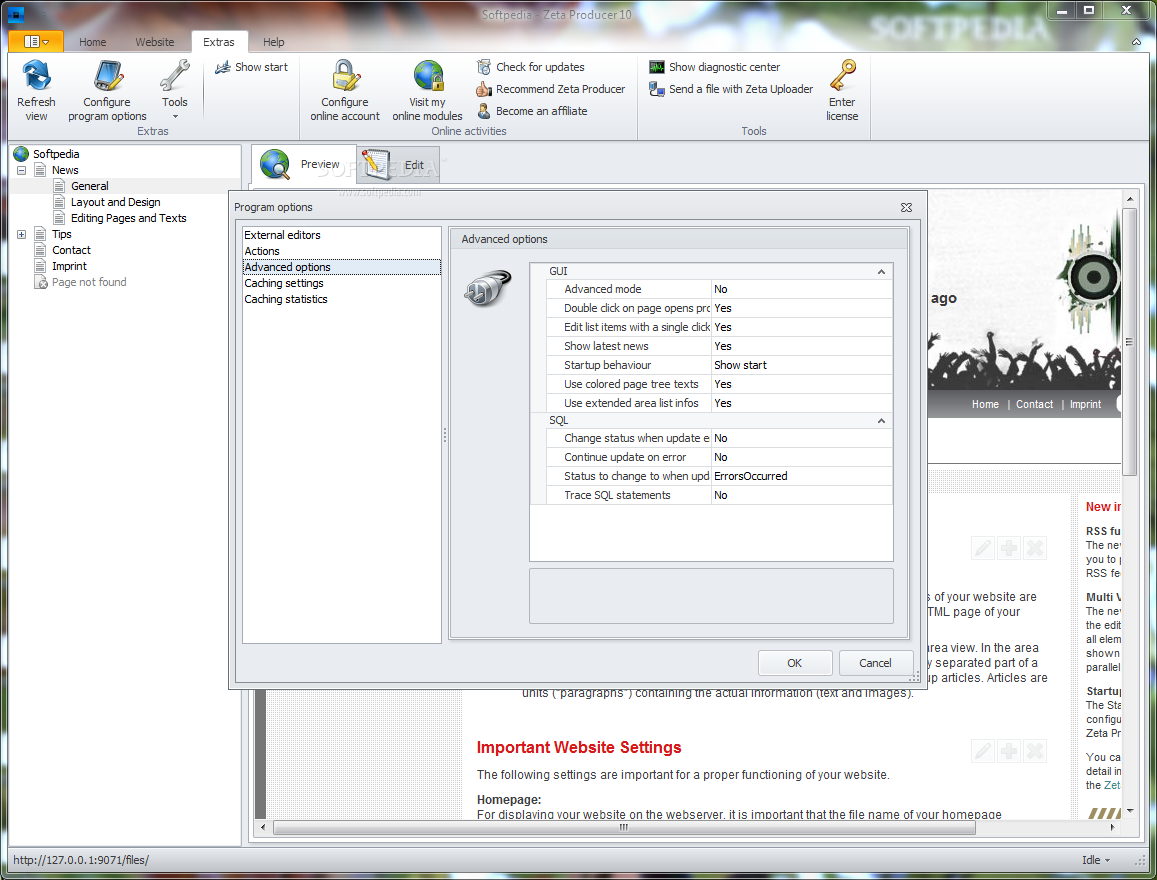Select Caching statistics in options list
The height and width of the screenshot is (880, 1157).
tap(342, 299)
